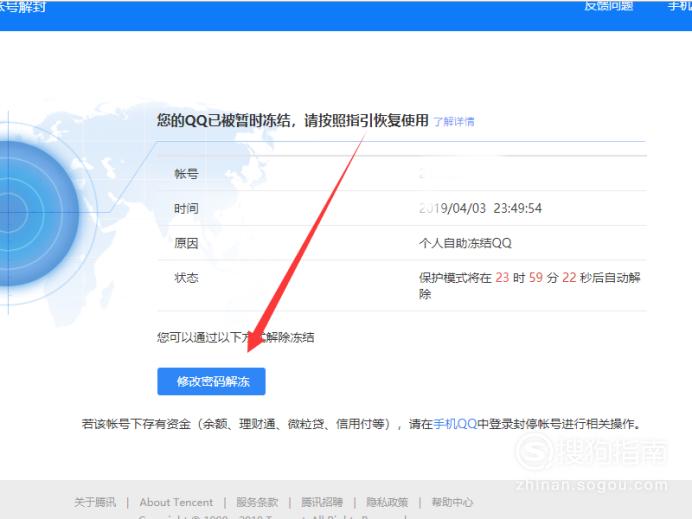Click 腾讯招聘 footer link

pyautogui.click(x=322, y=502)
